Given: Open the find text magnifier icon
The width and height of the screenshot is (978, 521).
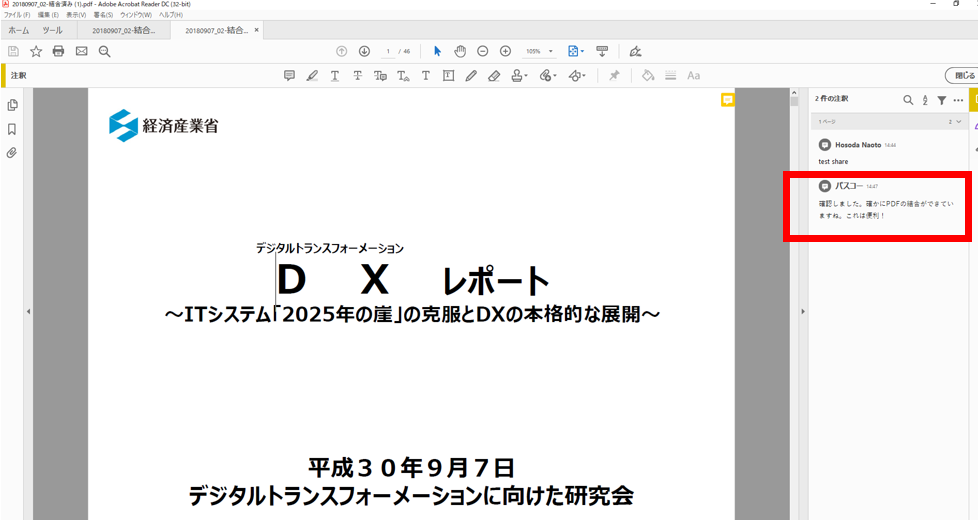Looking at the screenshot, I should pos(104,51).
